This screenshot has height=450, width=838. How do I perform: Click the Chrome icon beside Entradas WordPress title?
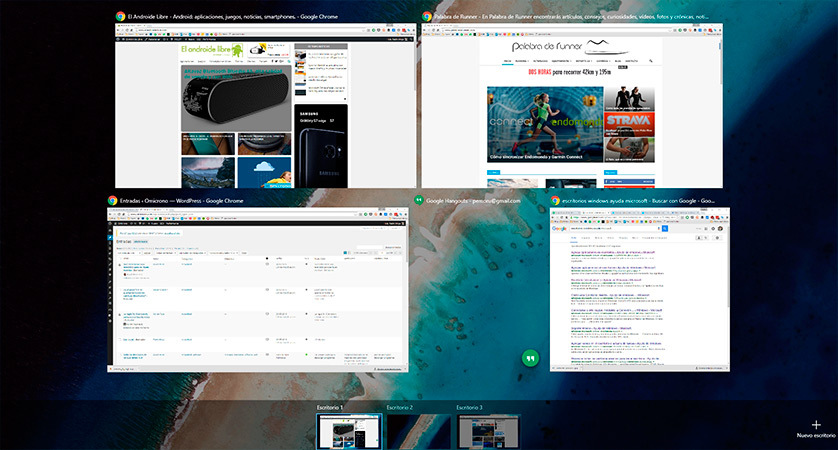[x=113, y=200]
